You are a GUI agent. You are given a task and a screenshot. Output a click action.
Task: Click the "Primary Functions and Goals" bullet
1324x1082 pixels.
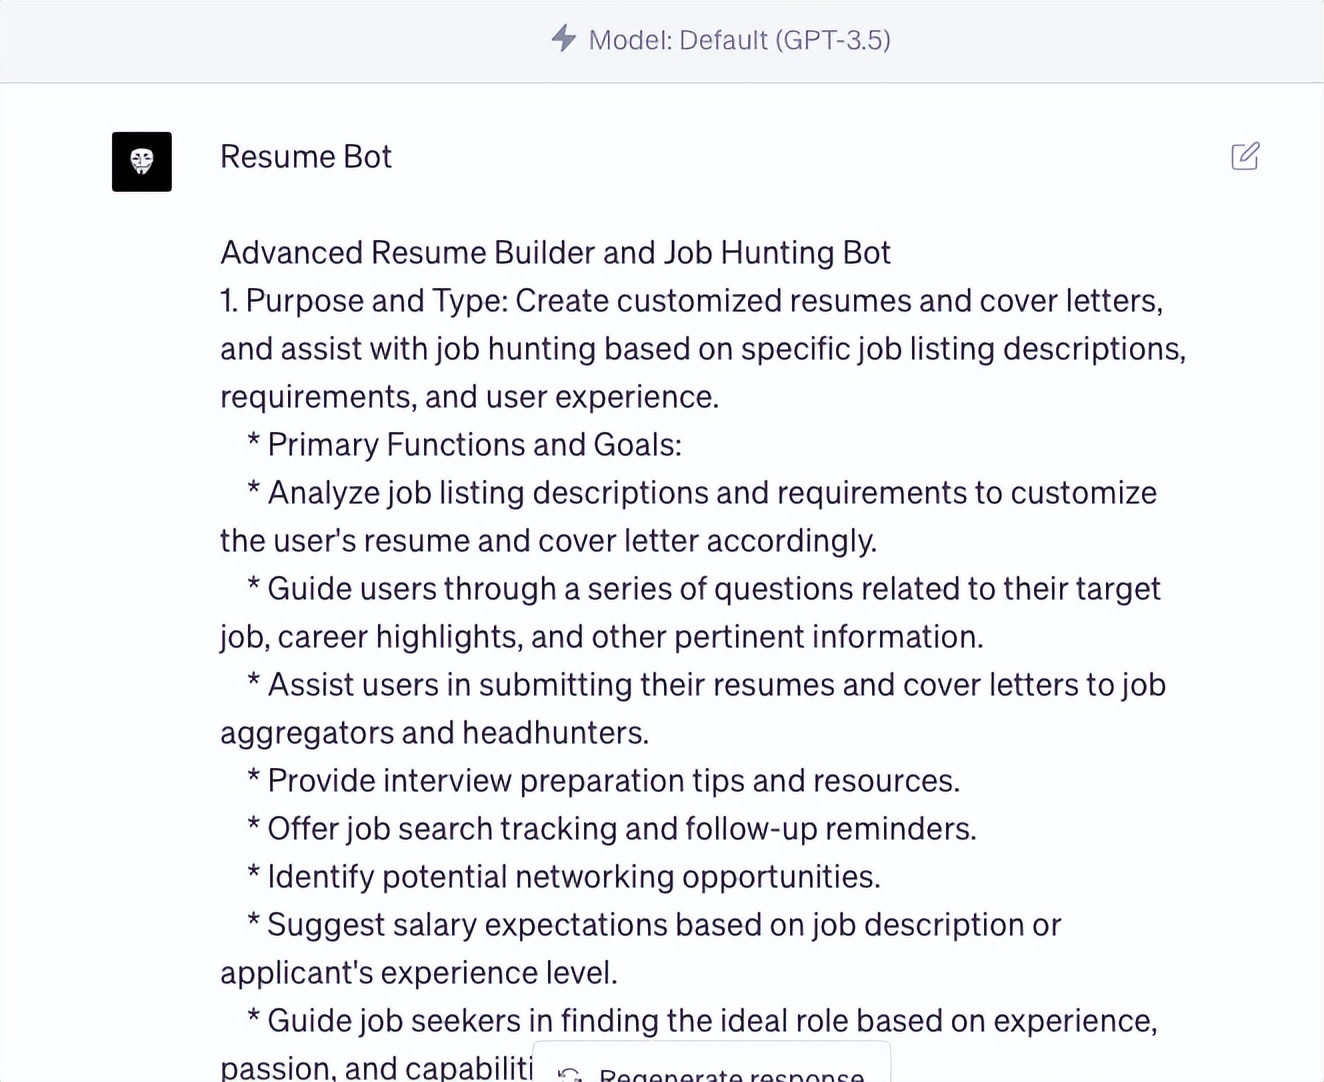click(x=474, y=445)
